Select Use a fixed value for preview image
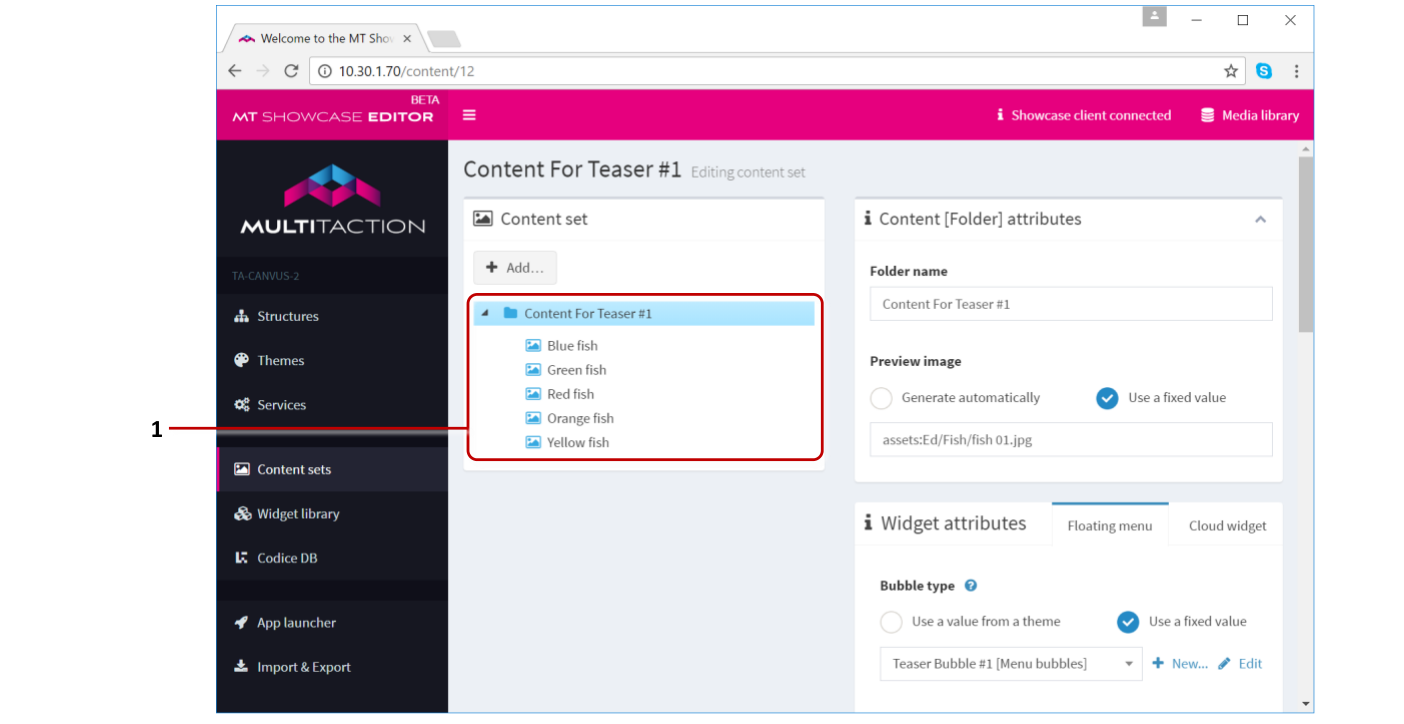This screenshot has width=1404, height=724. coord(1107,398)
